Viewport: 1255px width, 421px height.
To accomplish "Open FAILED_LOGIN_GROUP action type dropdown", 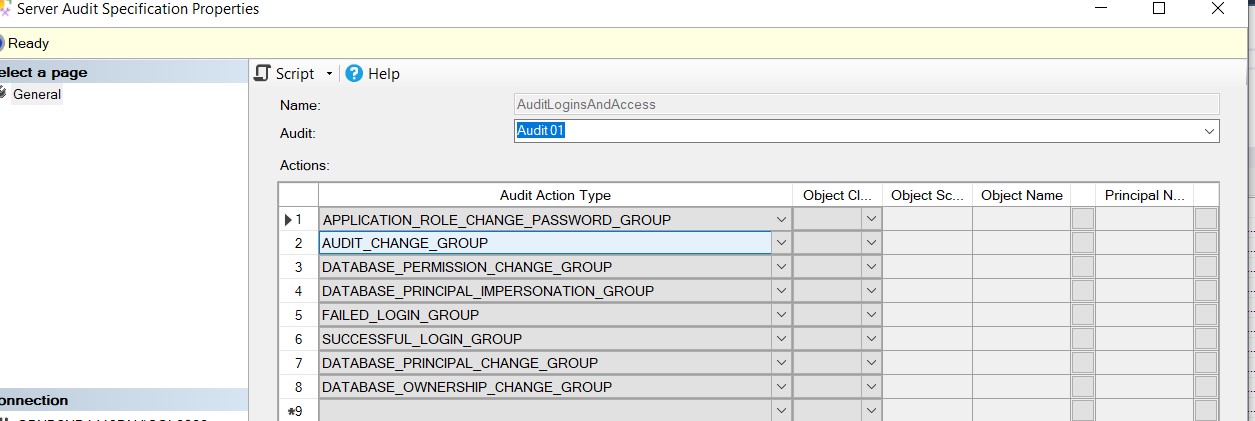I will pyautogui.click(x=781, y=315).
